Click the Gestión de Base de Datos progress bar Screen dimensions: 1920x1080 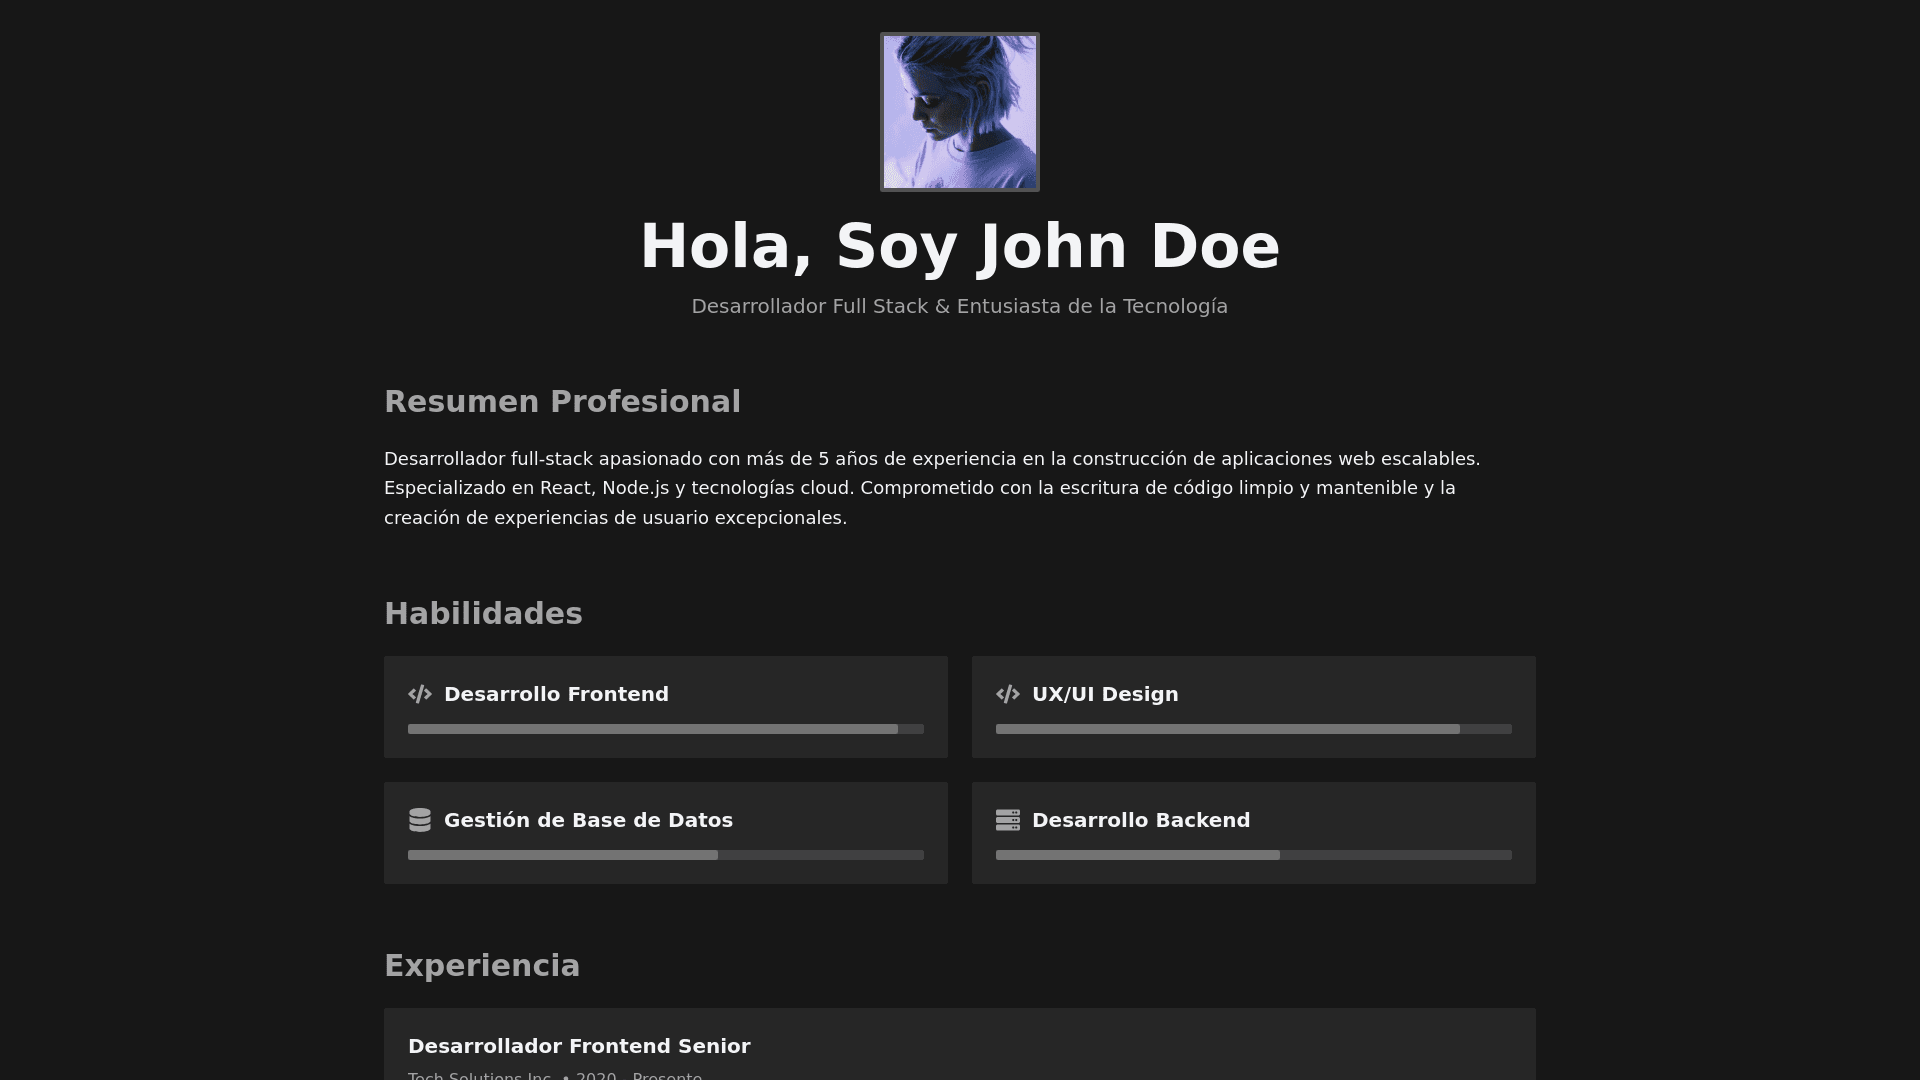pyautogui.click(x=665, y=855)
